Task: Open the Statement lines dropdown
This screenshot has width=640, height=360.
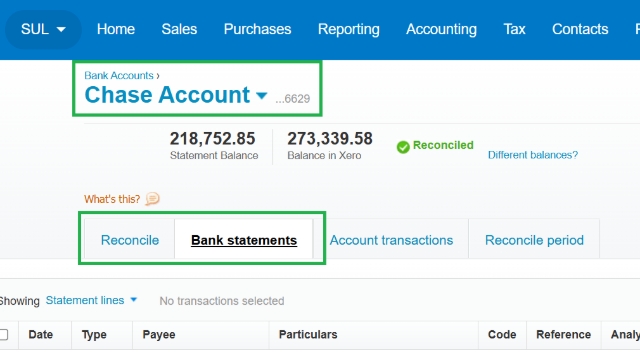Action: [x=91, y=300]
